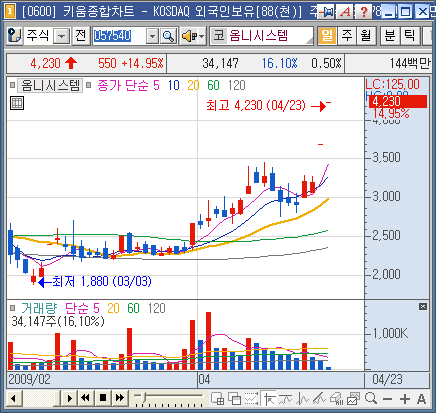Click the rewind double-left playback button
The image size is (436, 413).
pyautogui.click(x=85, y=398)
